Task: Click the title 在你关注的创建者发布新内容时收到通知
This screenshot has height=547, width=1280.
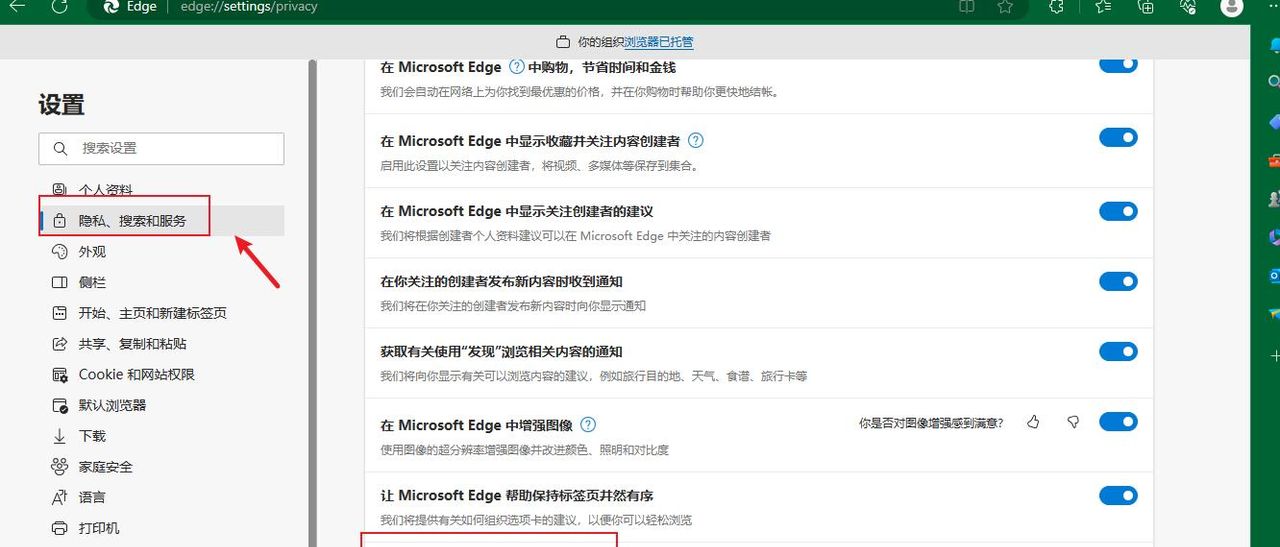Action: [502, 282]
